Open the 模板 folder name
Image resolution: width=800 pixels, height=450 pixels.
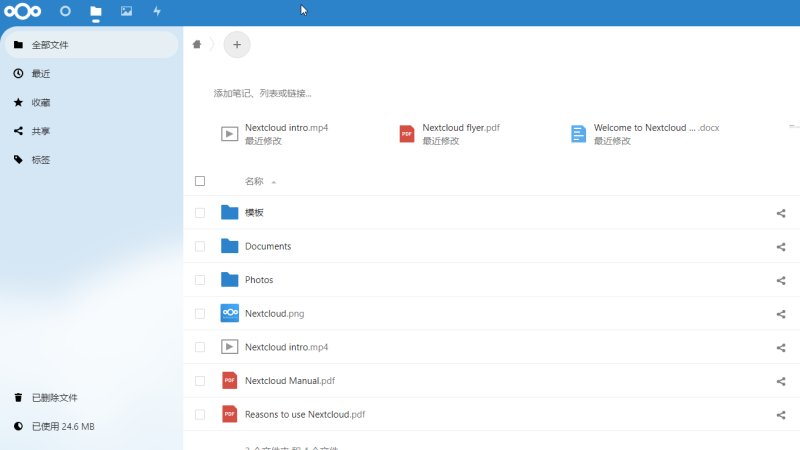(254, 213)
